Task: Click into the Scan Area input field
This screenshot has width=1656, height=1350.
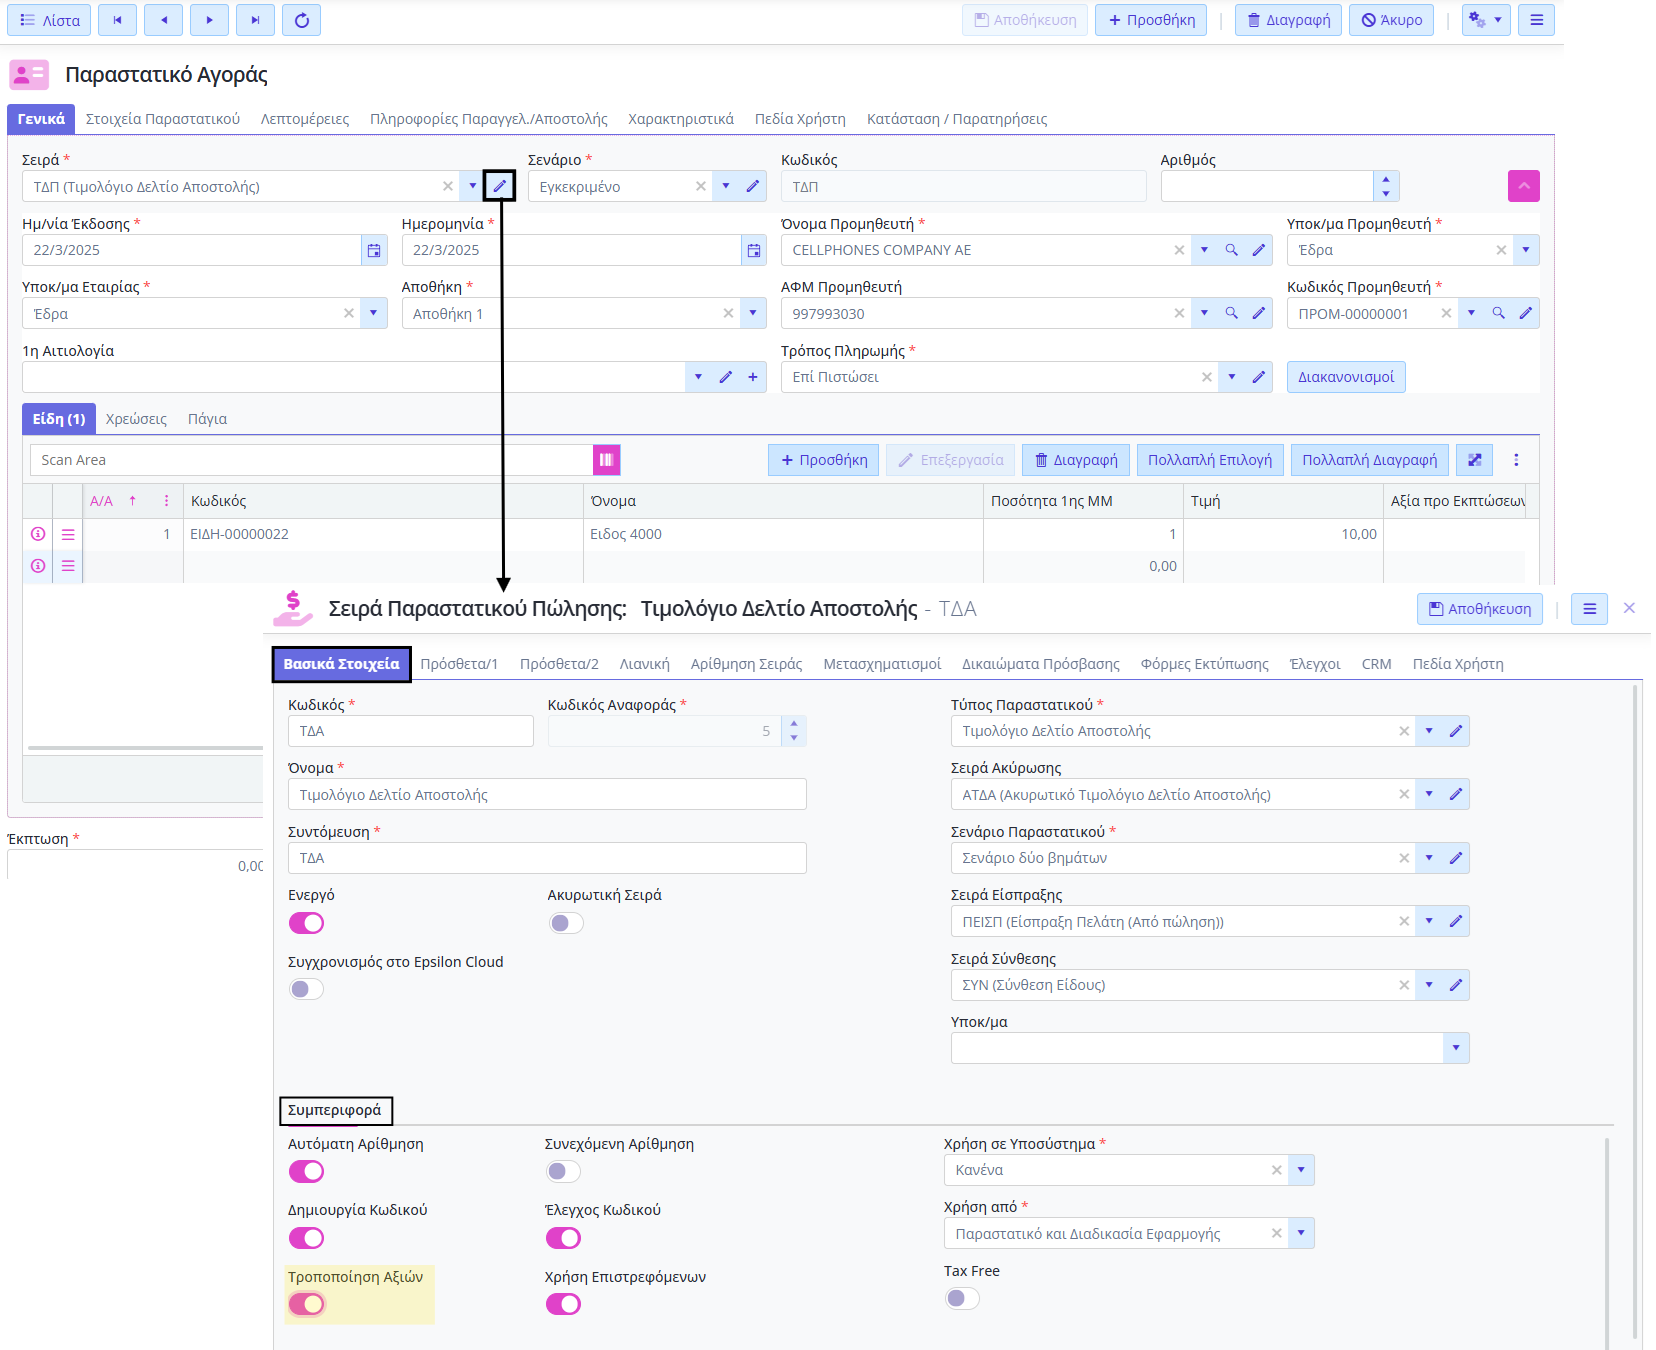Action: coord(310,460)
